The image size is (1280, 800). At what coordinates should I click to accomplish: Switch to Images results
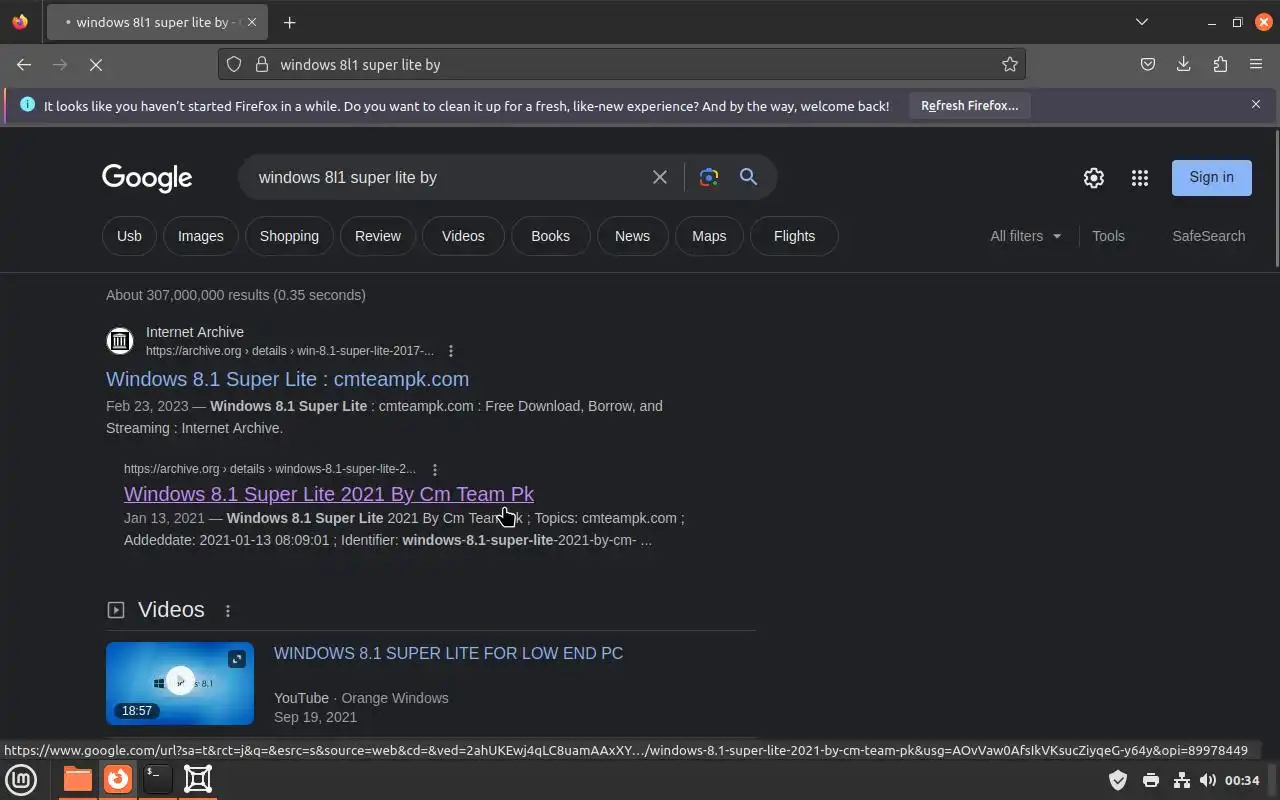[x=201, y=236]
